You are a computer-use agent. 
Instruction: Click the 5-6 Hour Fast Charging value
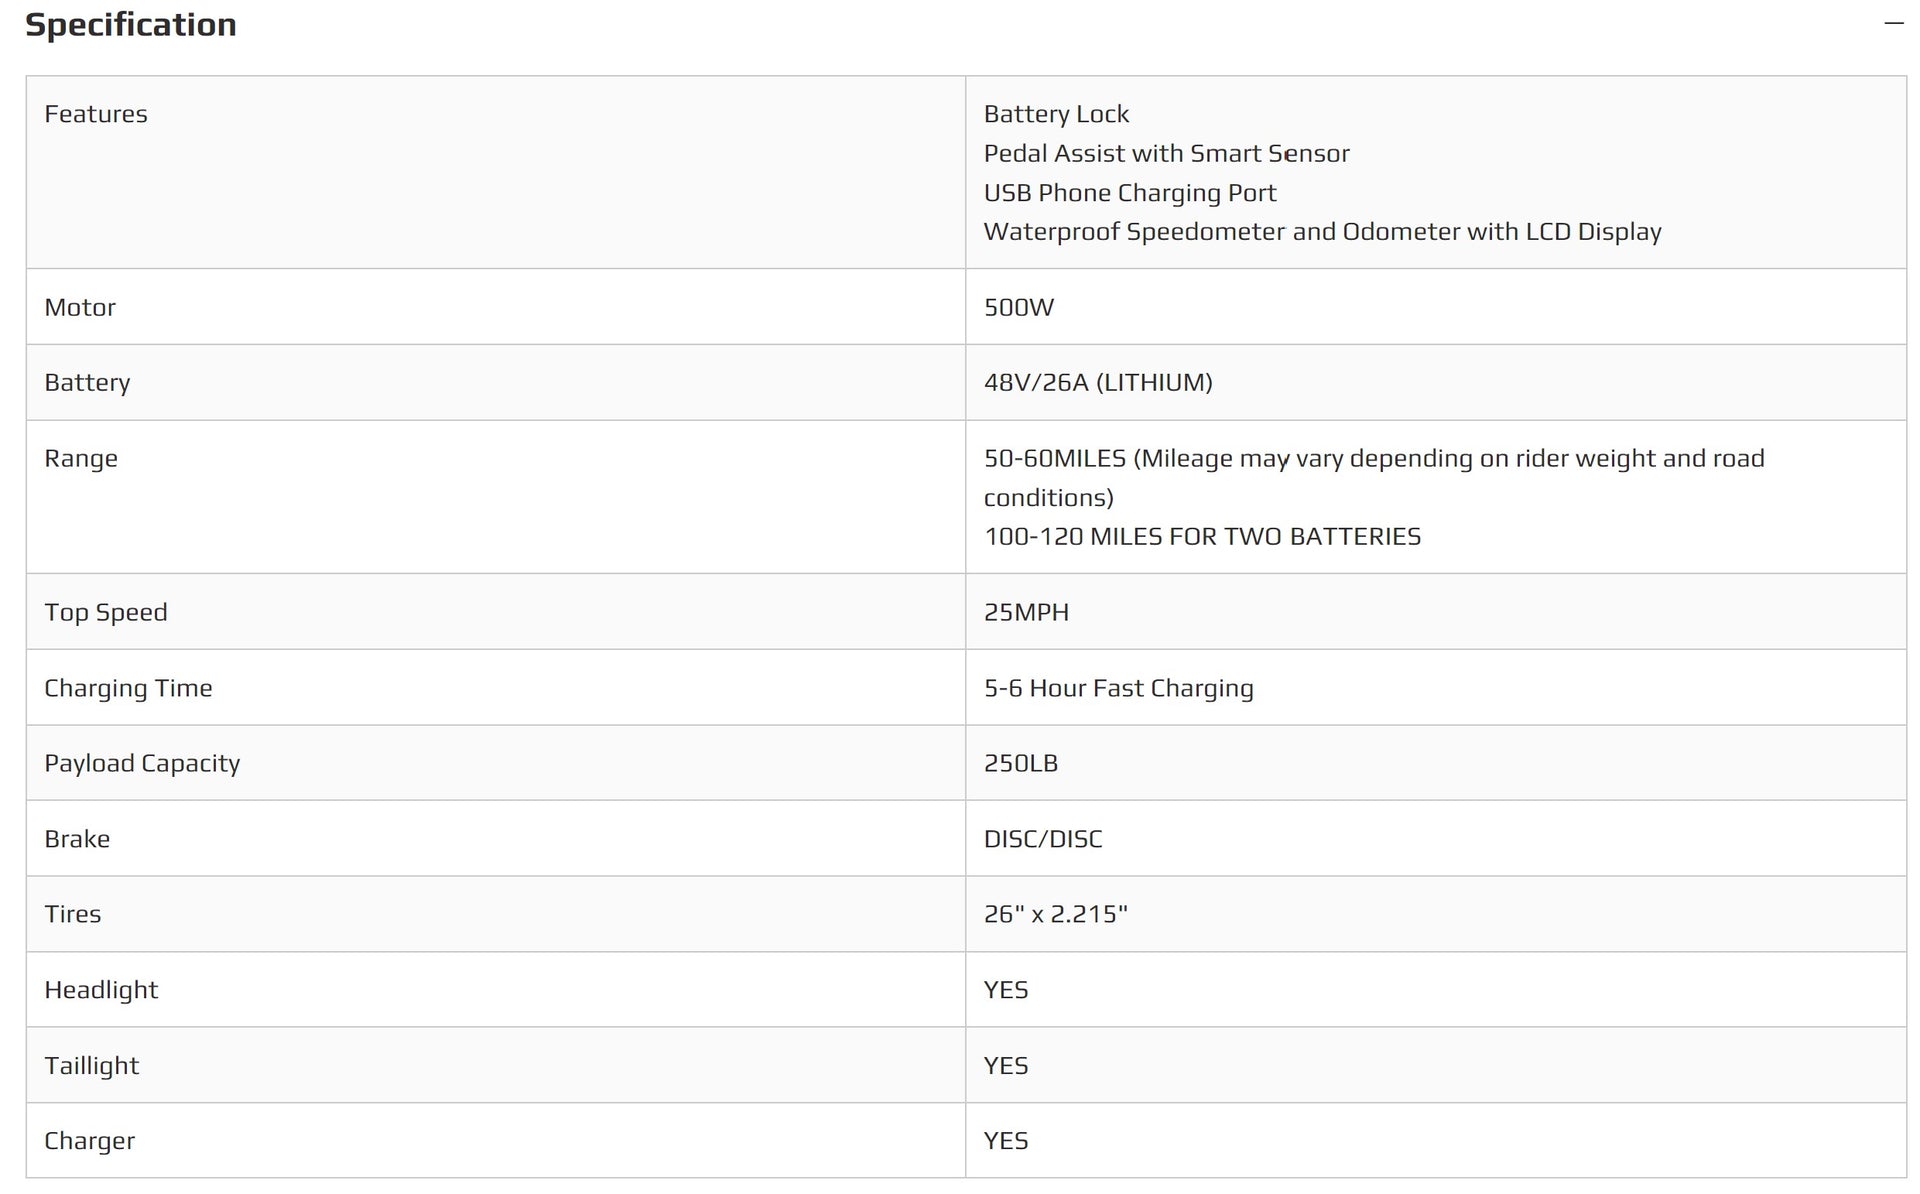[1118, 688]
